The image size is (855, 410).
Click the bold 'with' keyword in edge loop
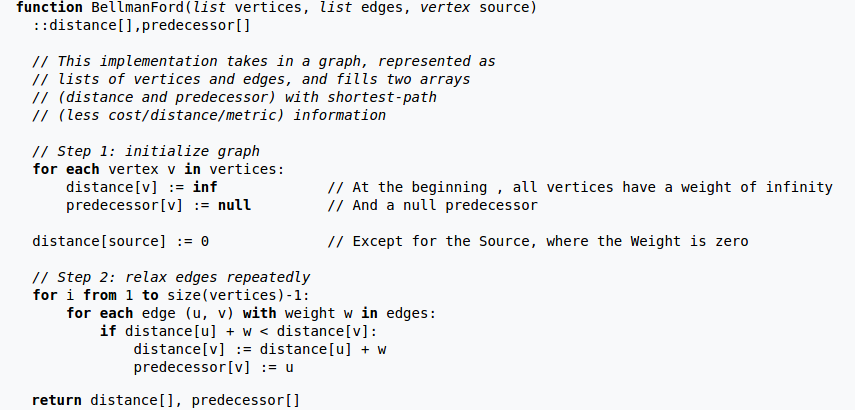pyautogui.click(x=260, y=313)
